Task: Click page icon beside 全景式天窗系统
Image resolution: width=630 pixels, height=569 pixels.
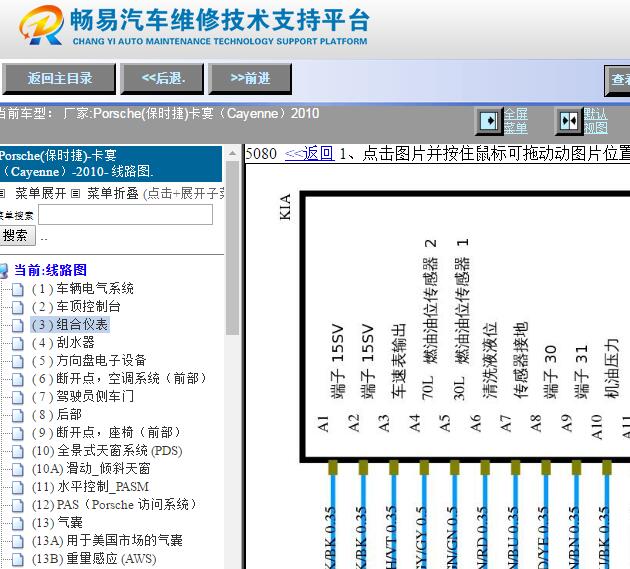Action: pyautogui.click(x=17, y=451)
